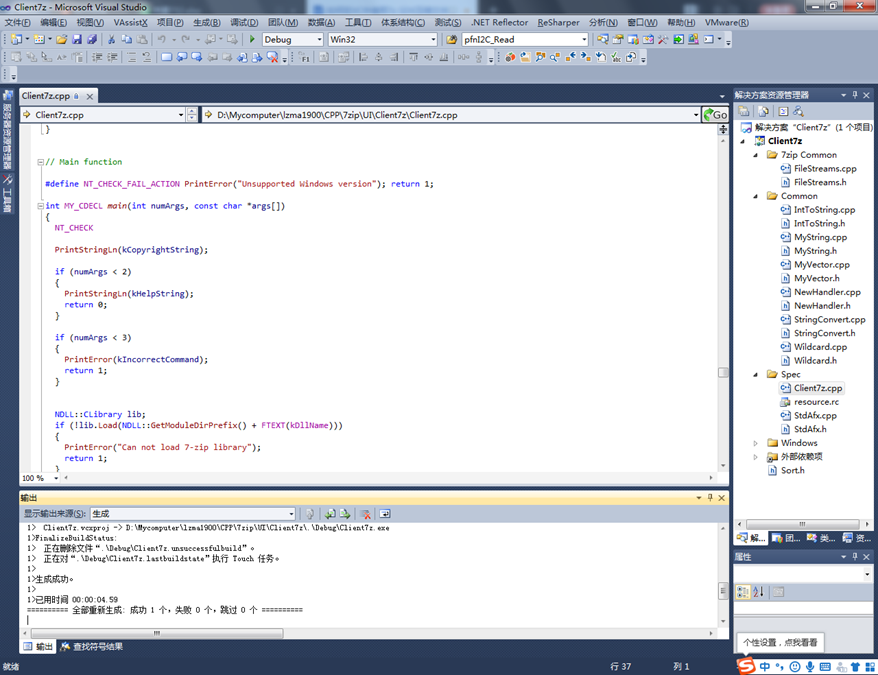Toggle alphabetical sort in Properties panel
This screenshot has width=878, height=675.
(759, 592)
